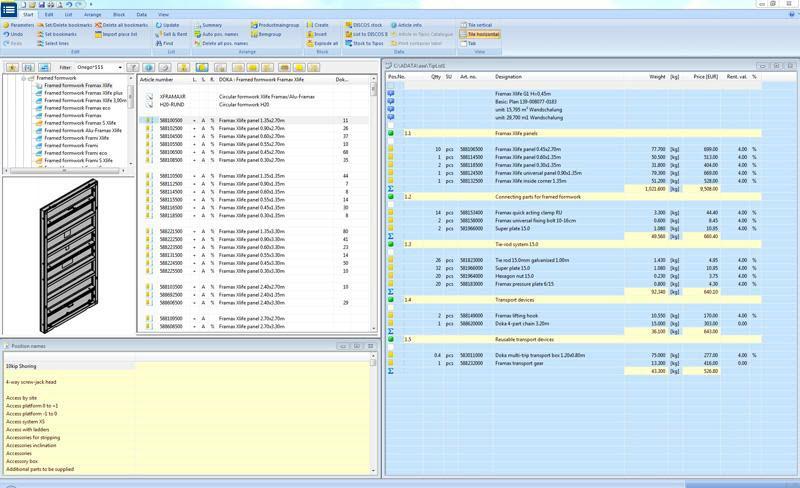The height and width of the screenshot is (488, 800).
Task: Click Stock to Tipos
Action: pyautogui.click(x=364, y=43)
